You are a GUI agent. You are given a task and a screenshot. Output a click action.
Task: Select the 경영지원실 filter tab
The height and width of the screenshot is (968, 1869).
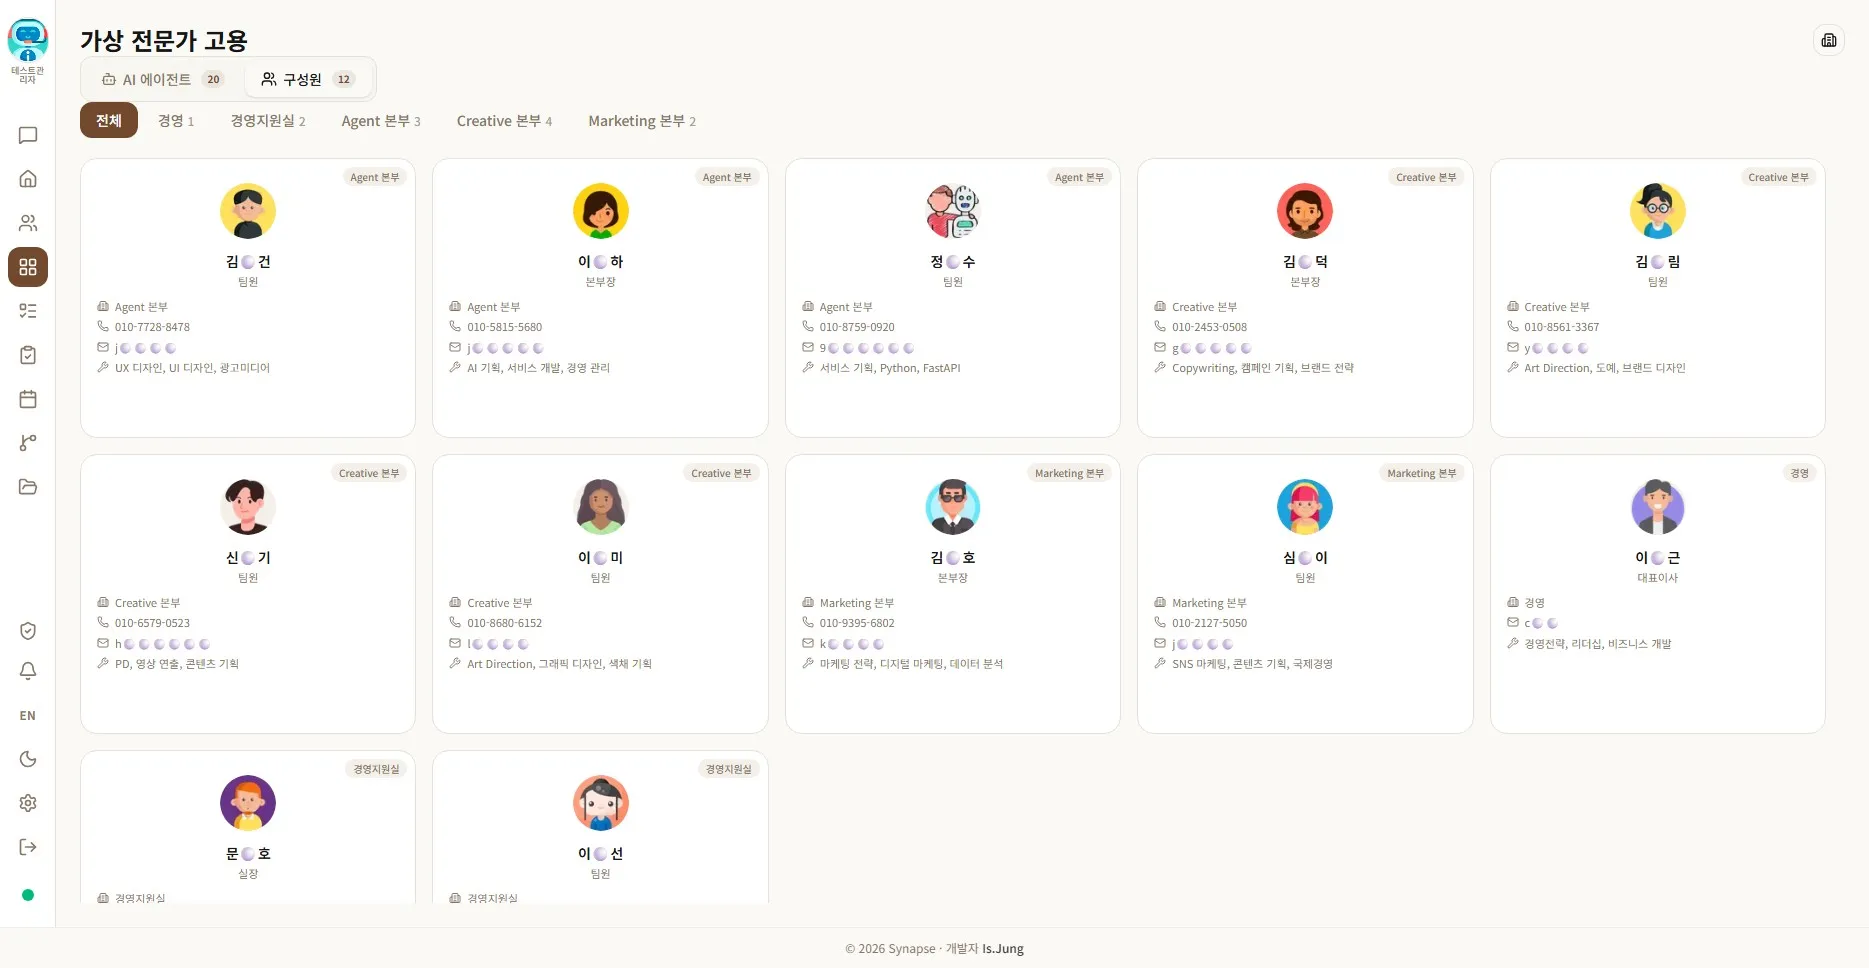pos(268,121)
